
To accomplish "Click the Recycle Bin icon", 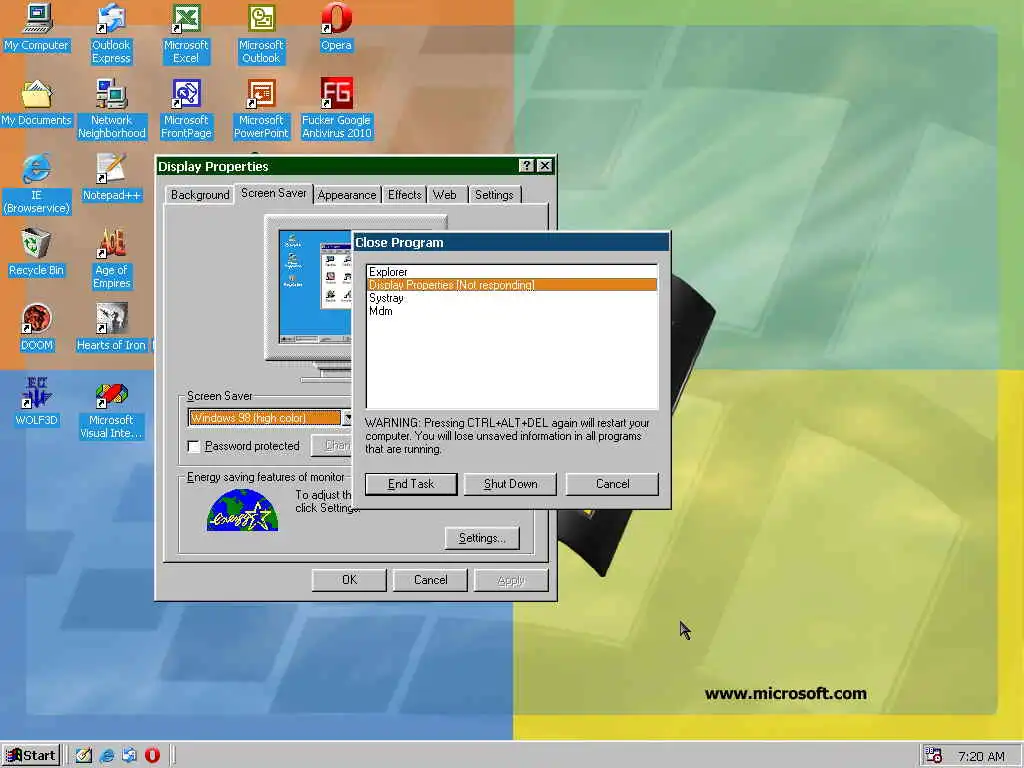I will click(37, 253).
